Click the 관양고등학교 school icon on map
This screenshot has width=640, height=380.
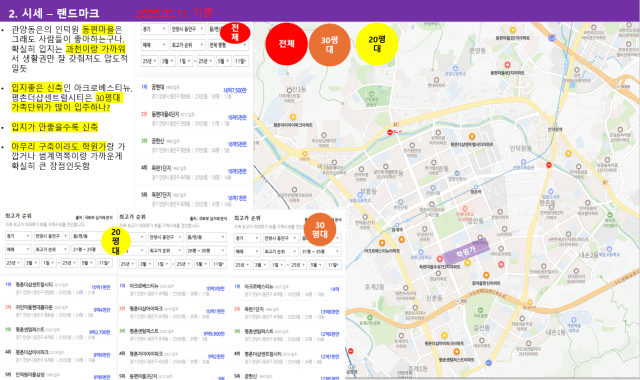coord(455,69)
